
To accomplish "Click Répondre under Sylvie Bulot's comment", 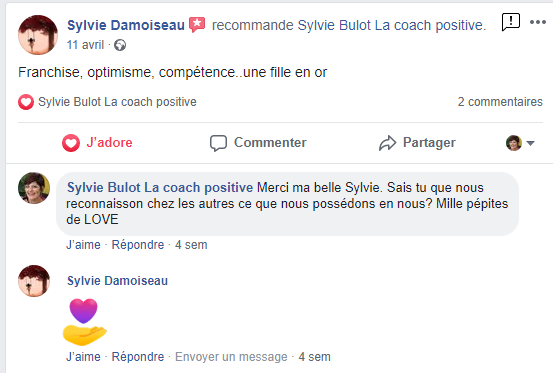I will coord(138,245).
